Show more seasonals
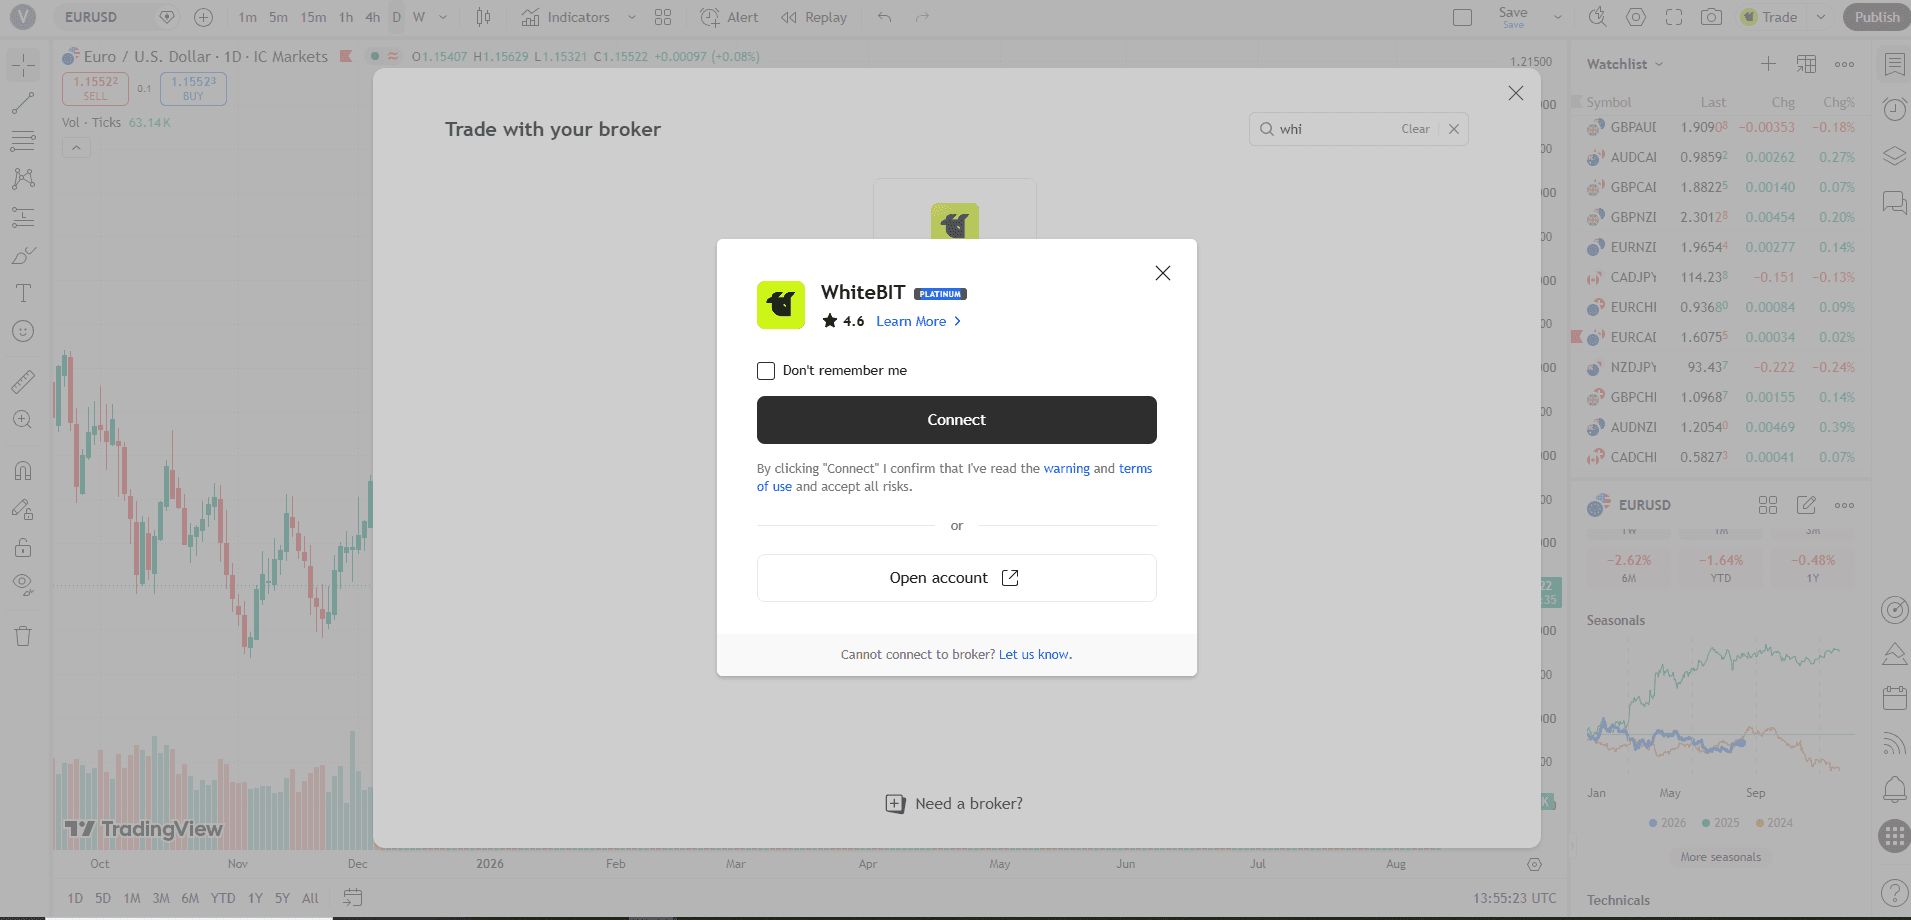Image resolution: width=1911 pixels, height=920 pixels. click(x=1720, y=857)
